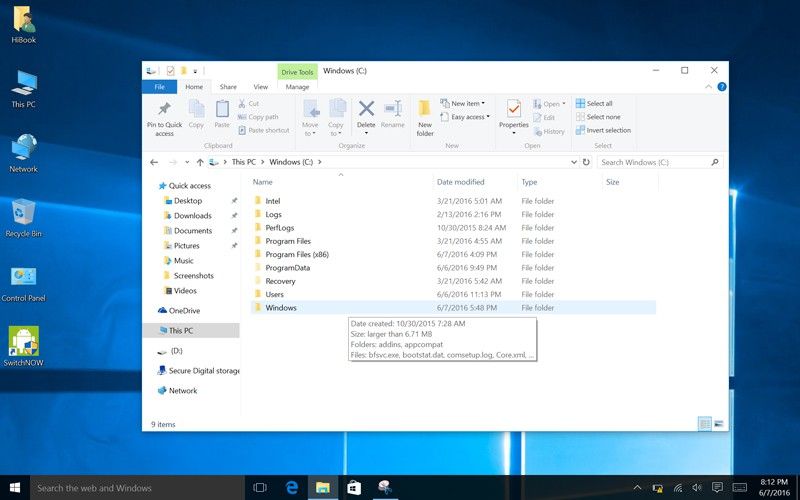
Task: Open the Move to dropdown
Action: [x=310, y=129]
